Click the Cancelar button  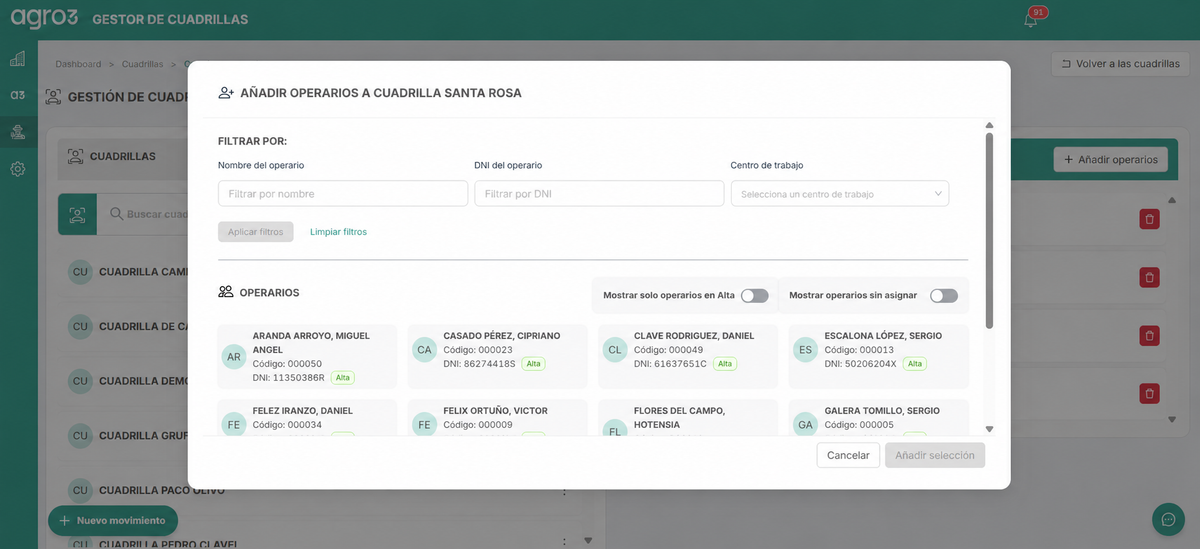(x=848, y=455)
